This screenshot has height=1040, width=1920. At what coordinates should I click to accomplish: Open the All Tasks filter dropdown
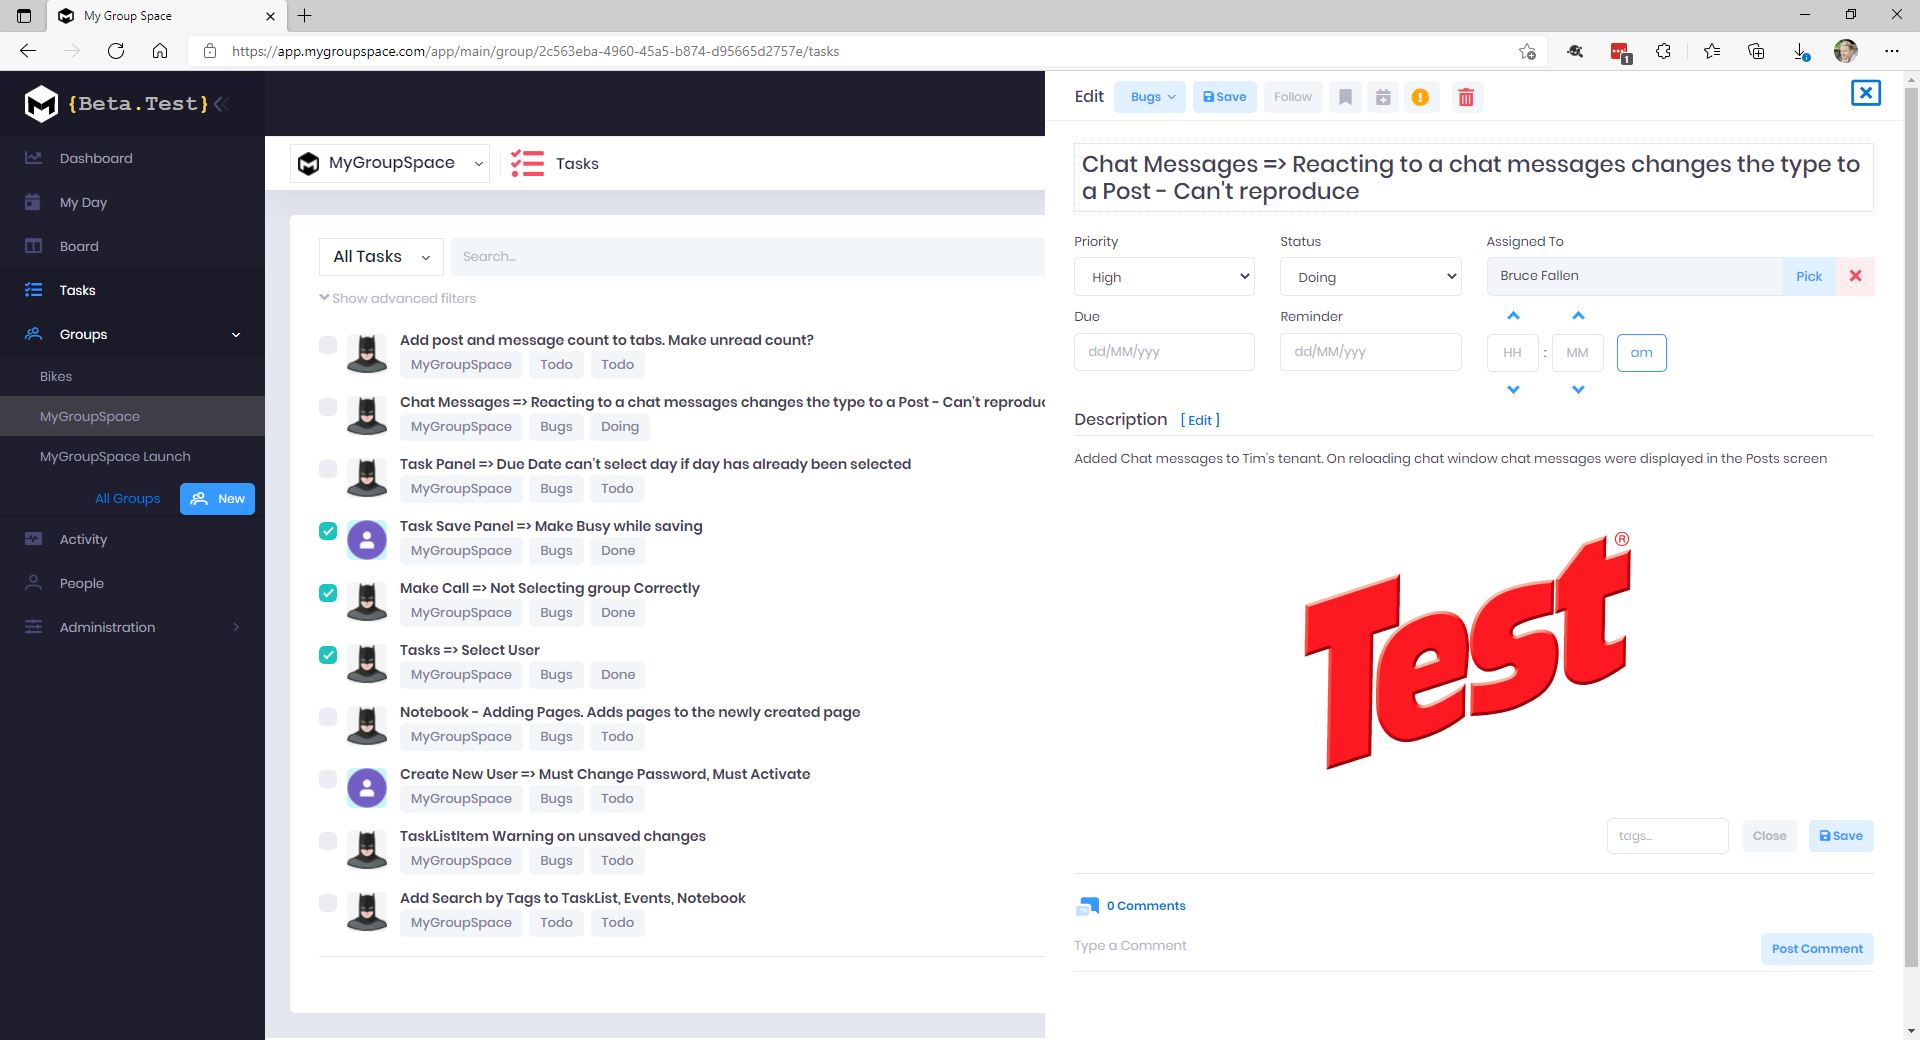381,257
